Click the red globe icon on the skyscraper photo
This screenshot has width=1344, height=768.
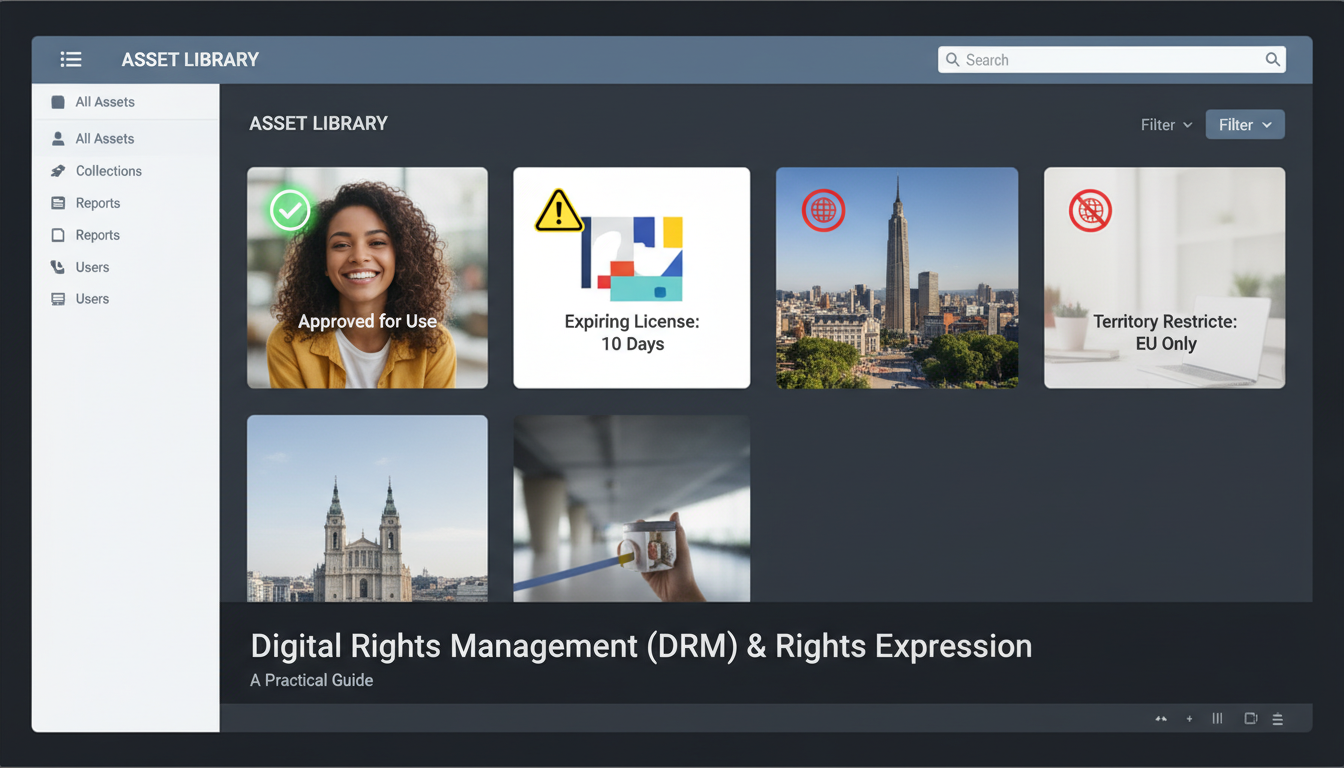[x=822, y=210]
